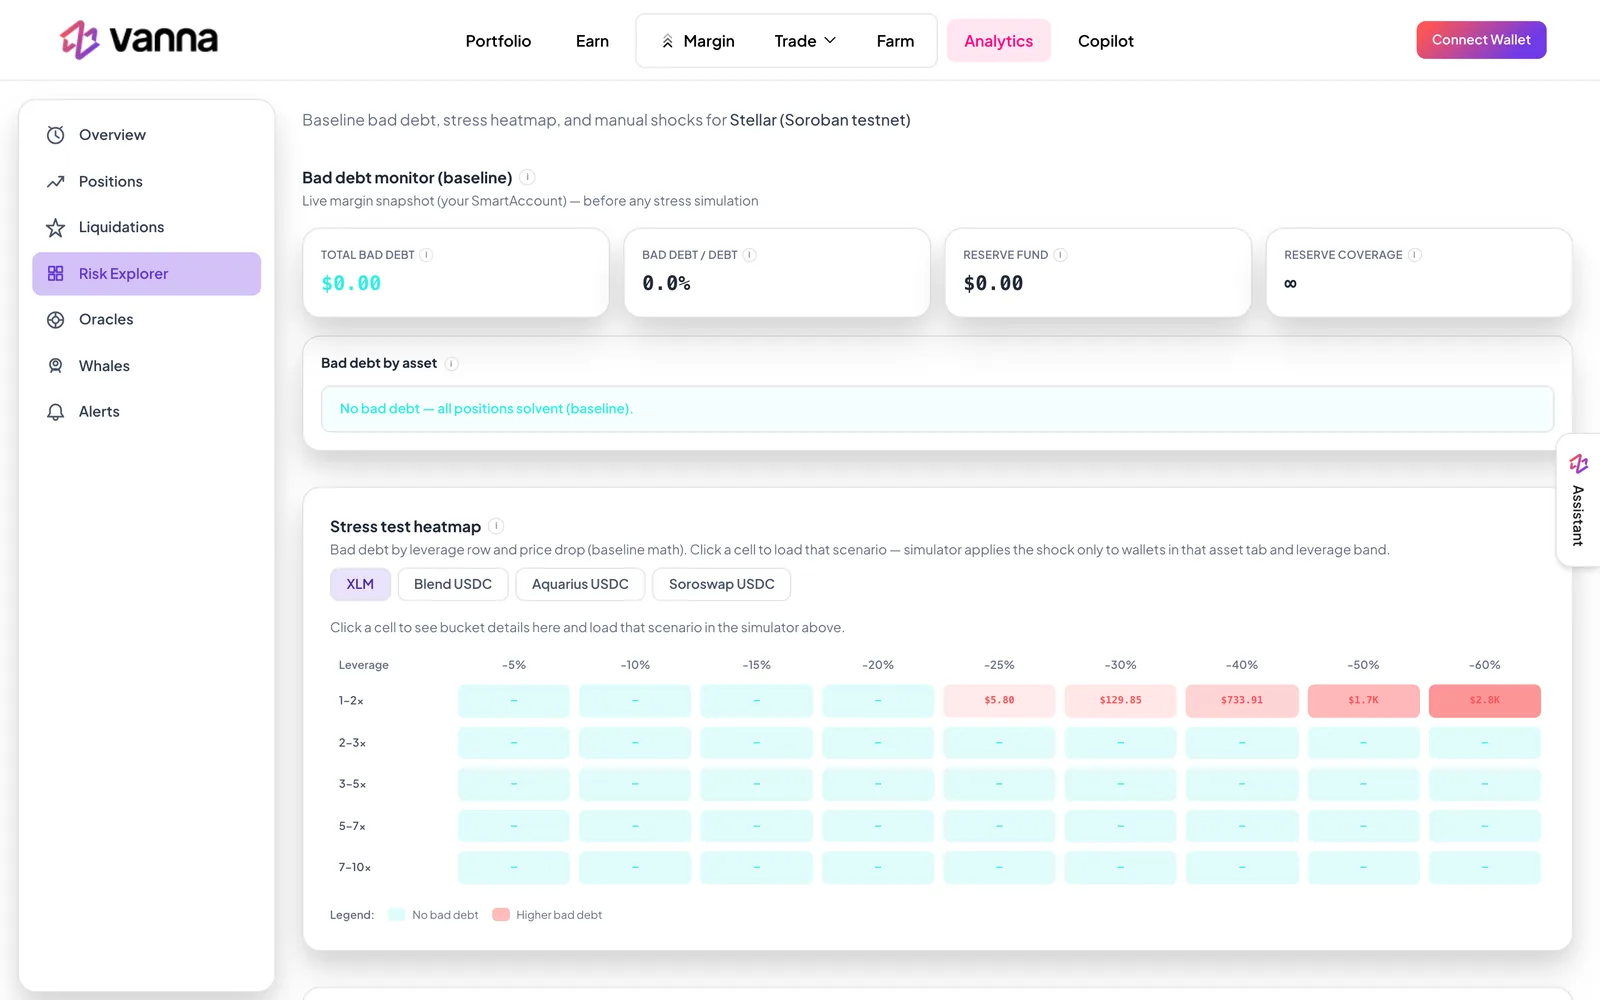Open the Assistant side panel

1578,500
